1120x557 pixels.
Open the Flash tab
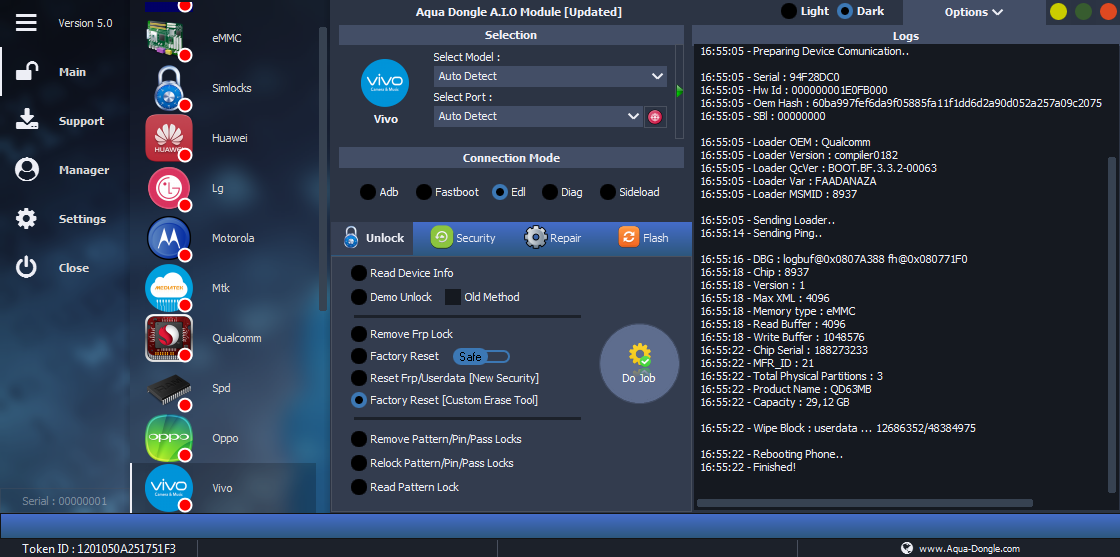[644, 238]
